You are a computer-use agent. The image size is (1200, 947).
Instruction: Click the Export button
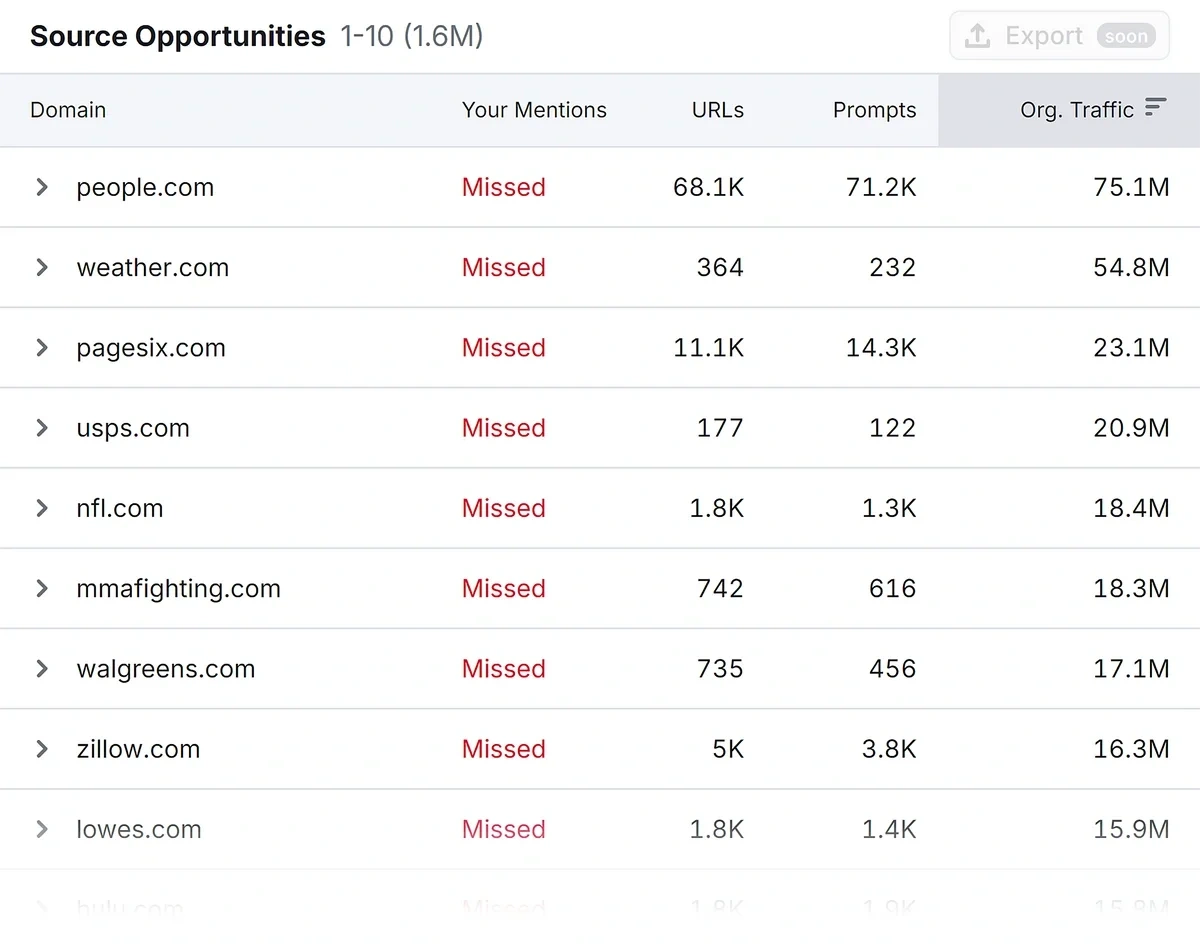click(1058, 35)
